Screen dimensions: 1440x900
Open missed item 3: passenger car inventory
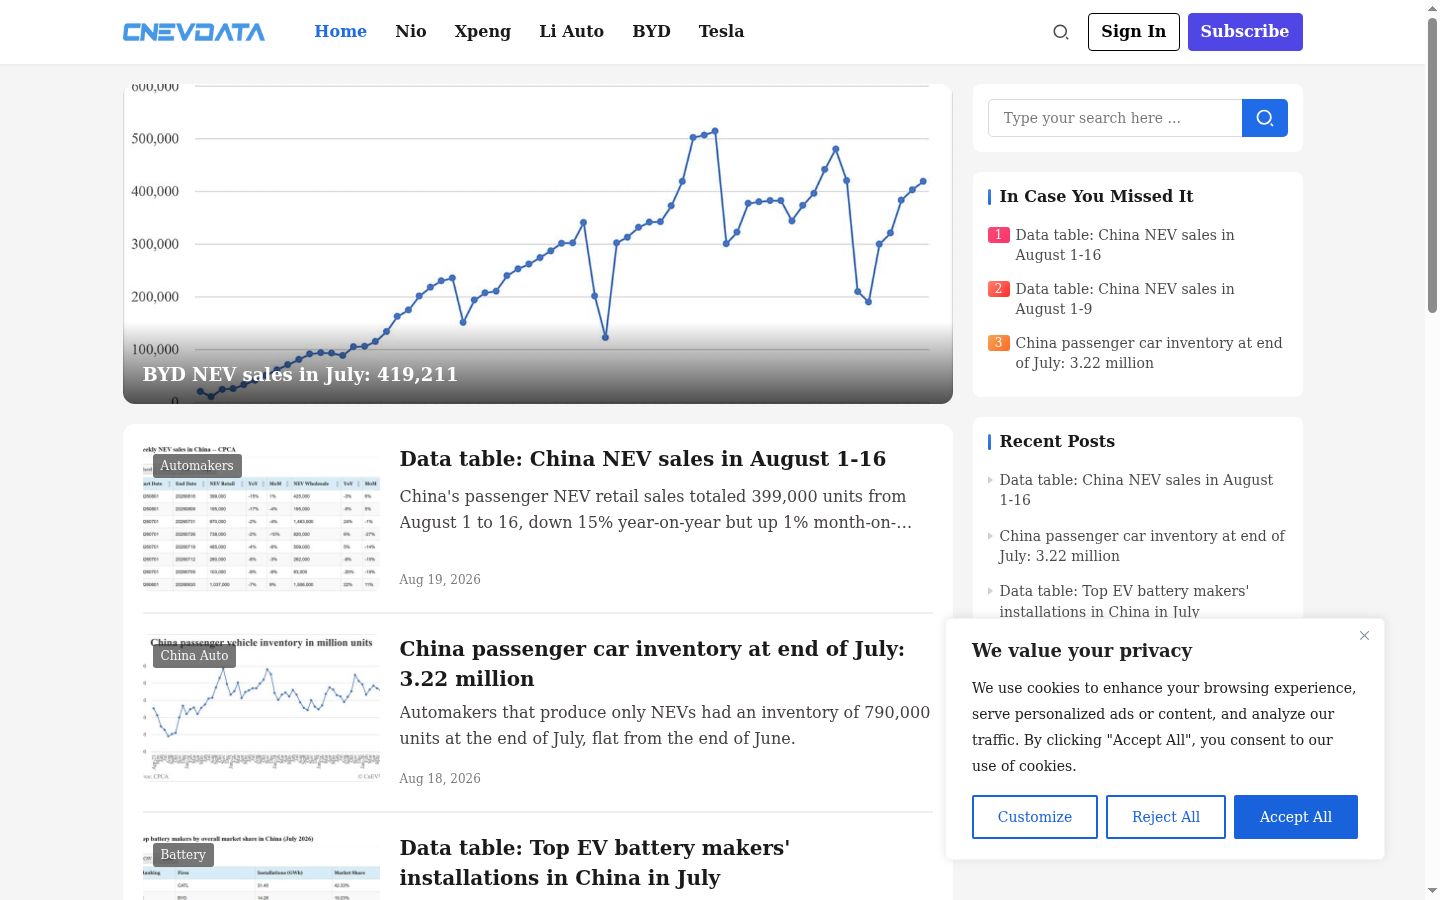click(x=1149, y=353)
